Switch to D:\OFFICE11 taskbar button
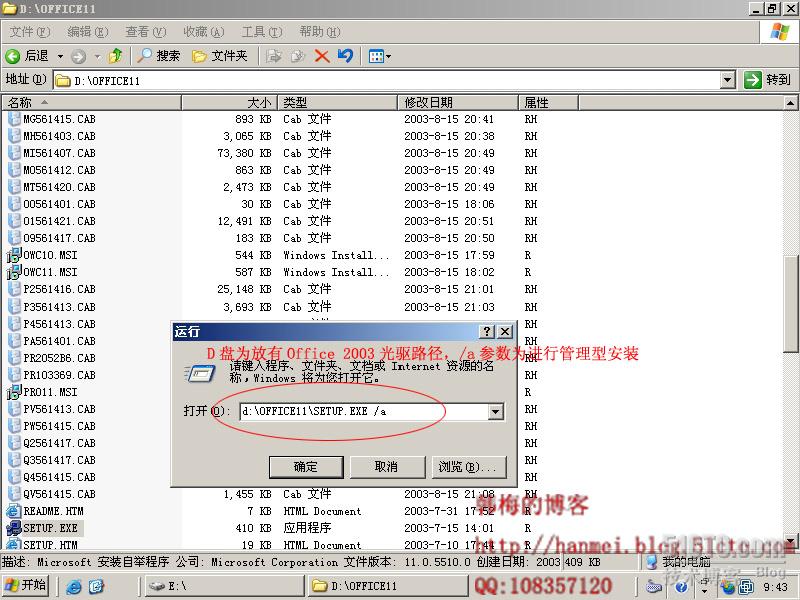Screen dimensions: 800x600 (x=389, y=586)
